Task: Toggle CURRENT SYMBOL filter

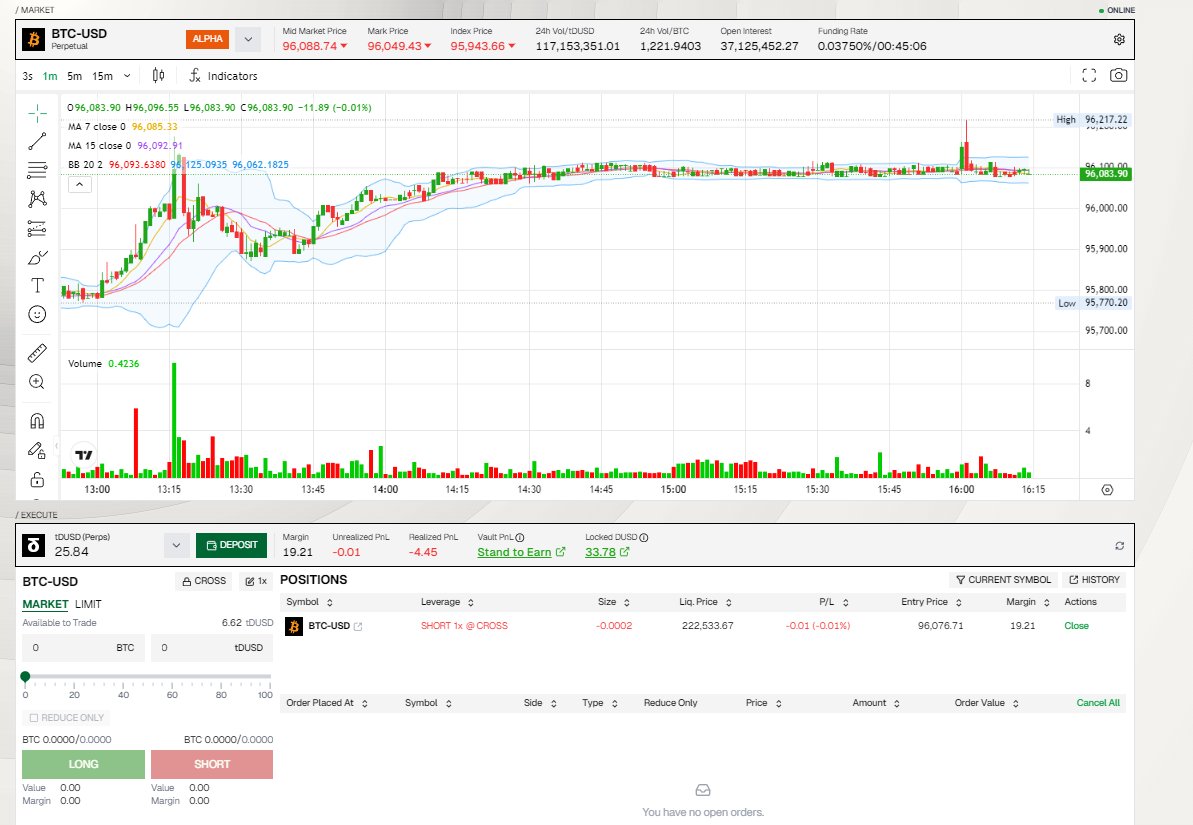Action: point(1003,580)
